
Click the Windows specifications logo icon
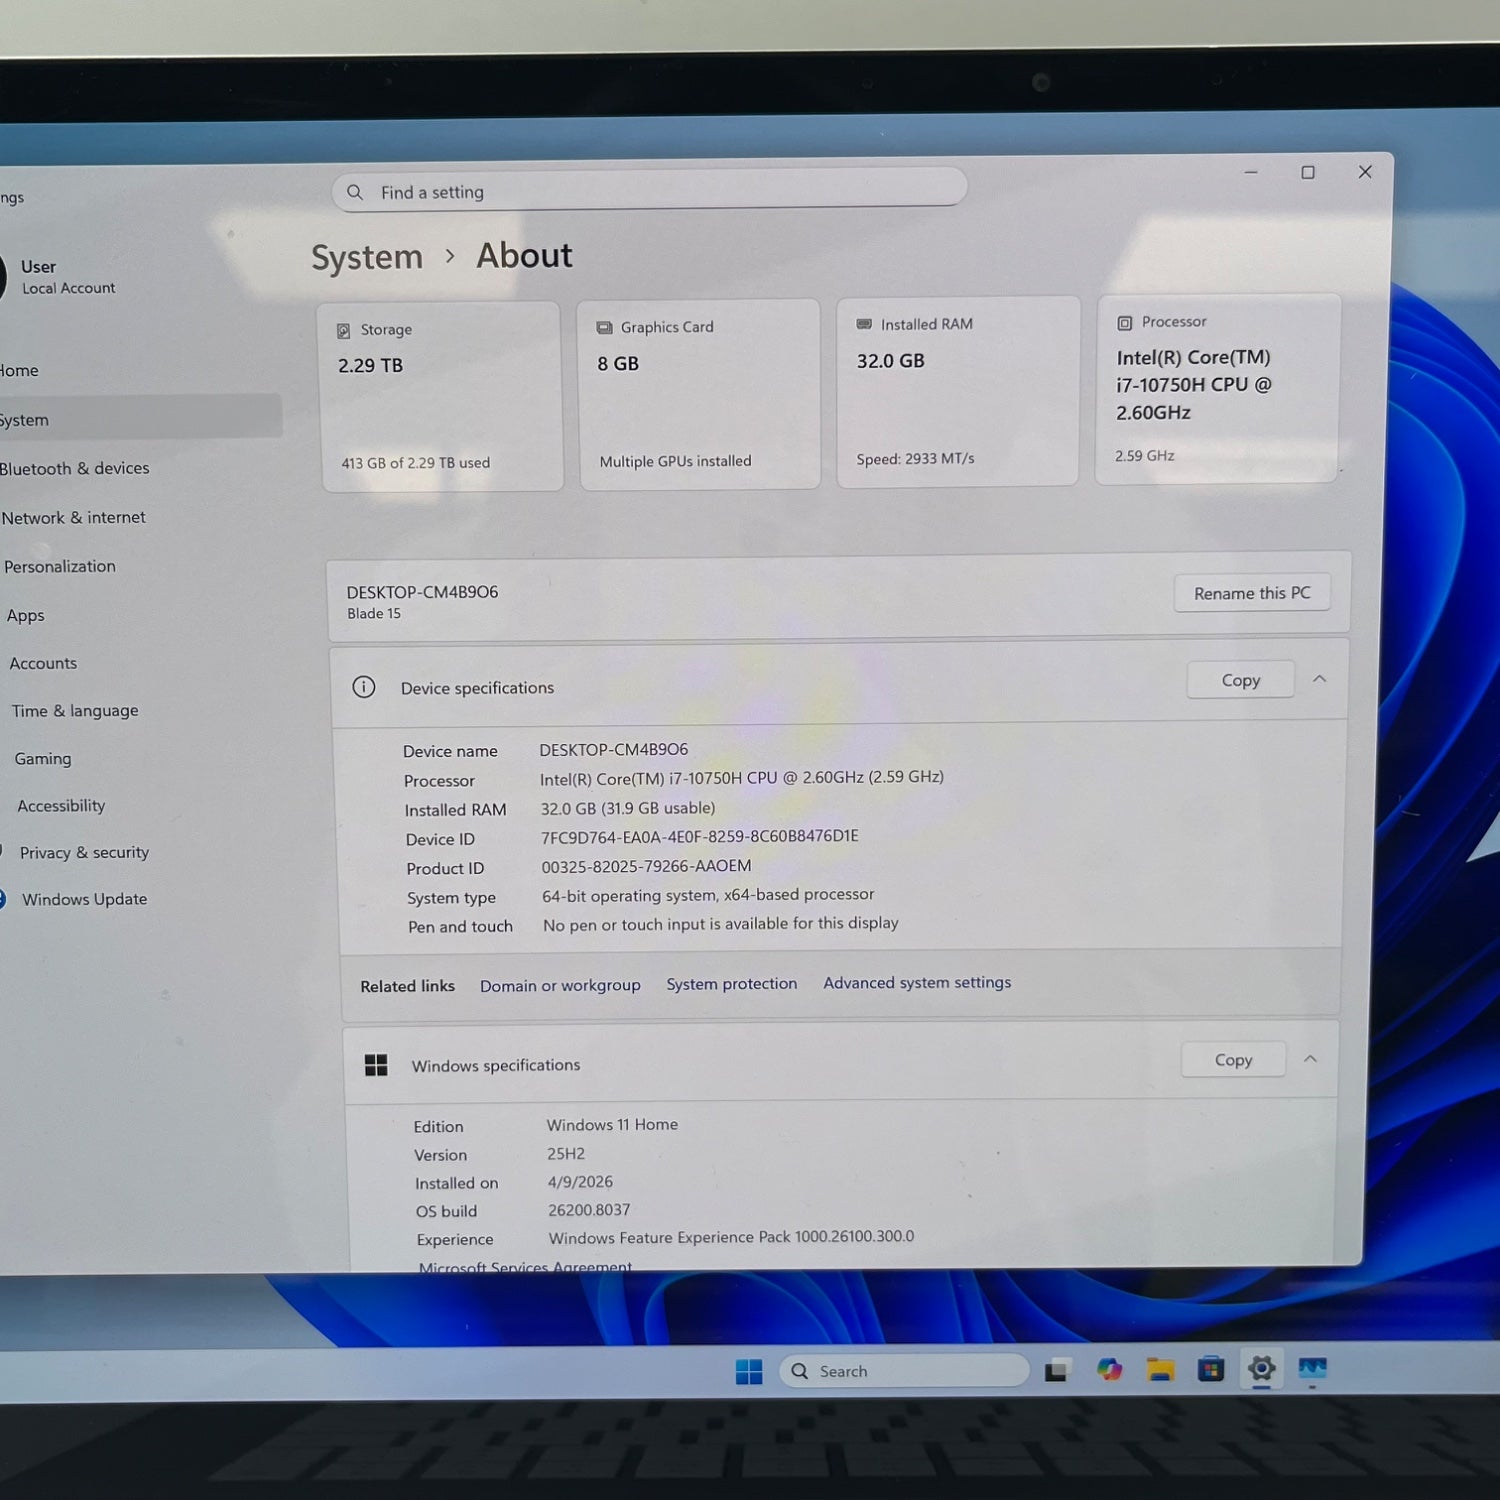[376, 1066]
